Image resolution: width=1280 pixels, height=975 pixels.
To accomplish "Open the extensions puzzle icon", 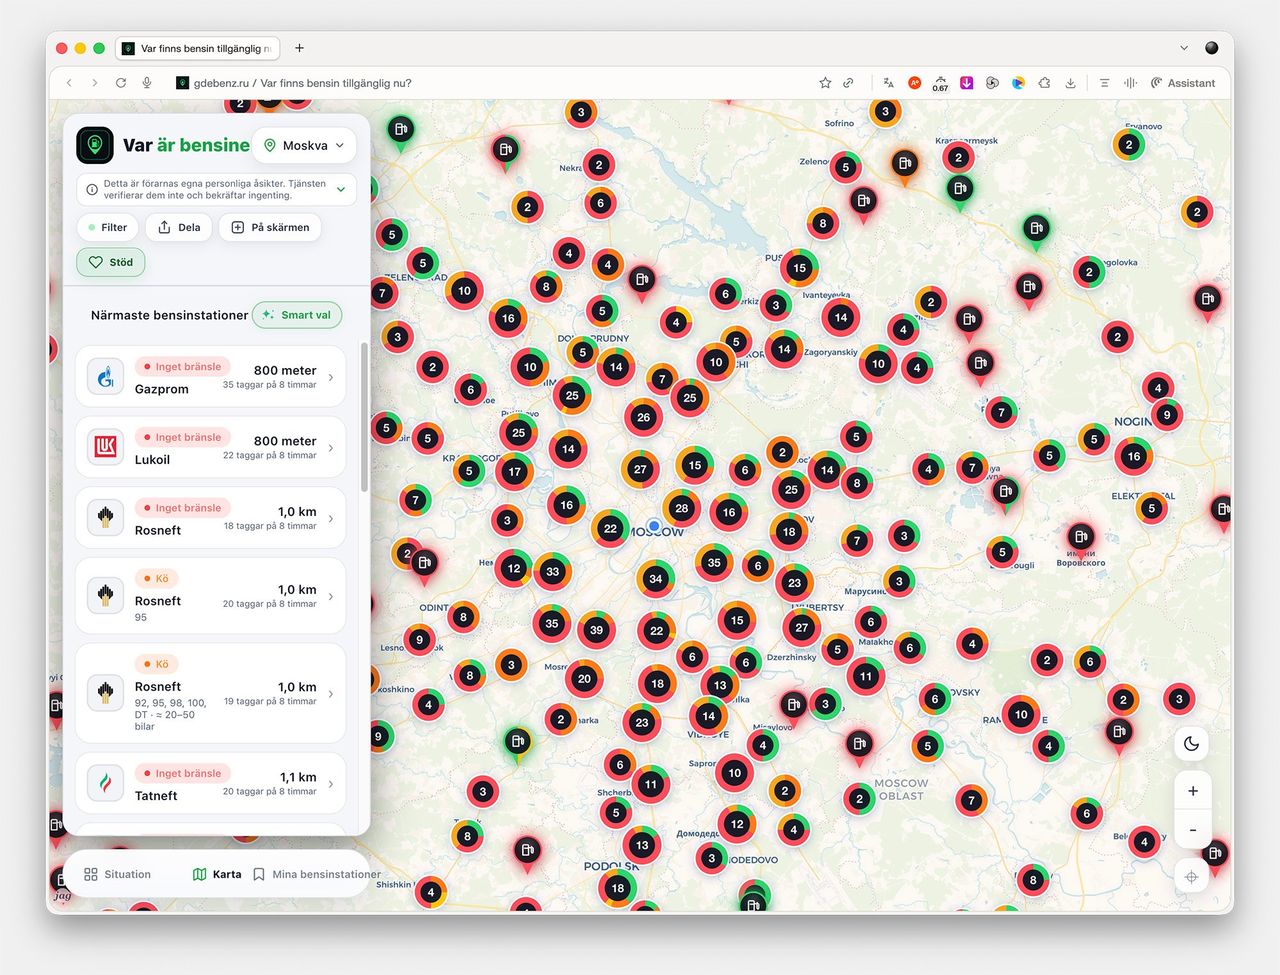I will pyautogui.click(x=1044, y=83).
